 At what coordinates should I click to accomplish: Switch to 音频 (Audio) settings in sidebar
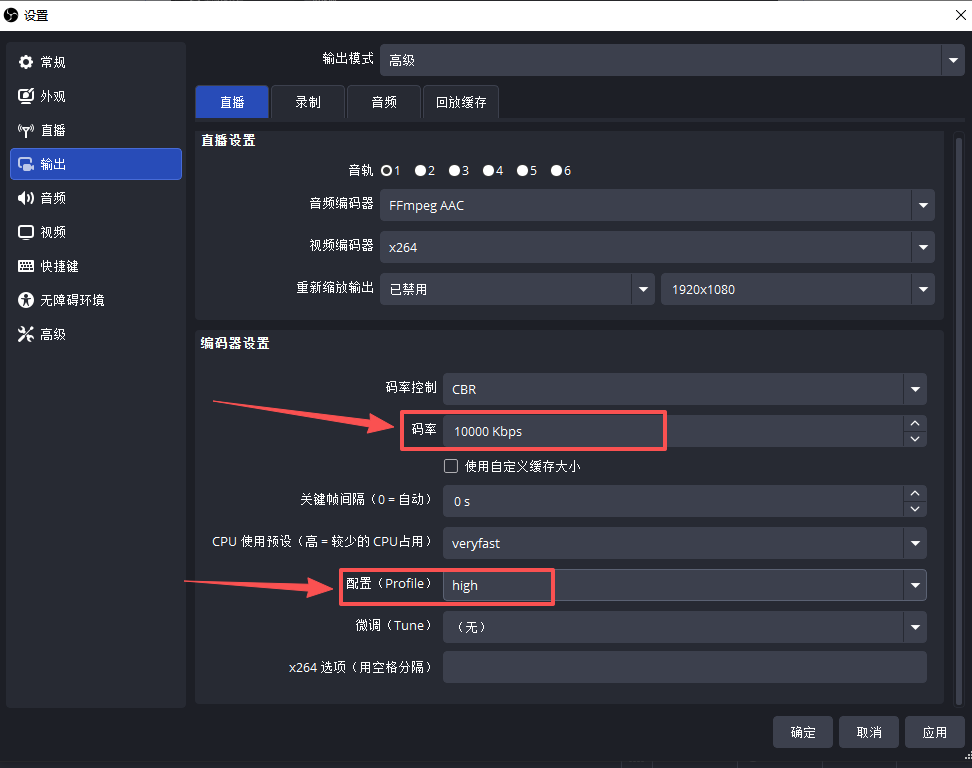[60, 197]
